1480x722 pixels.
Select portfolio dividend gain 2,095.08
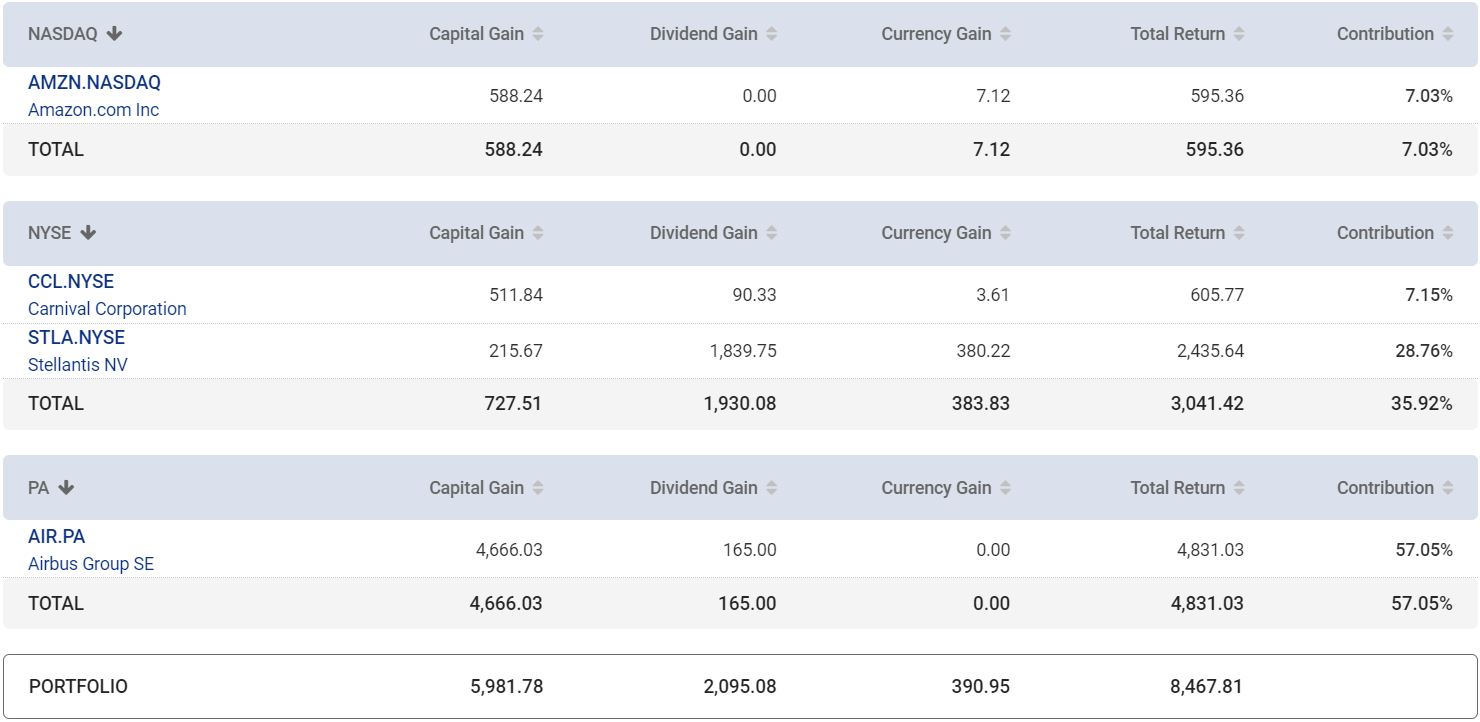click(x=740, y=687)
